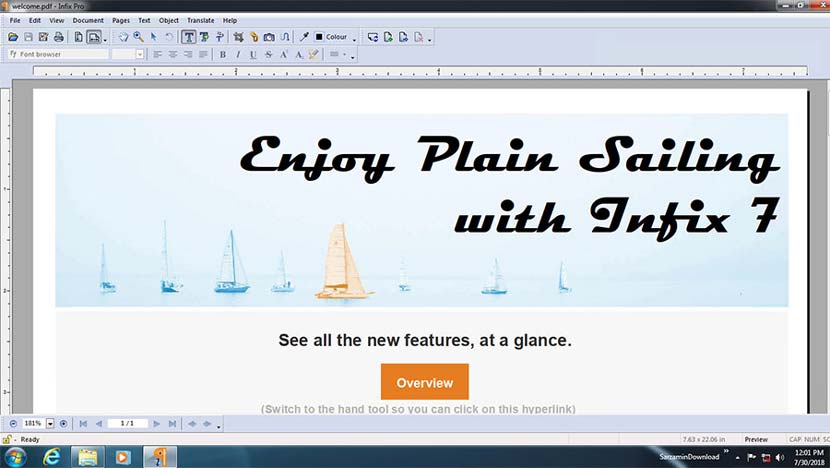Click the Undo icon

169,37
